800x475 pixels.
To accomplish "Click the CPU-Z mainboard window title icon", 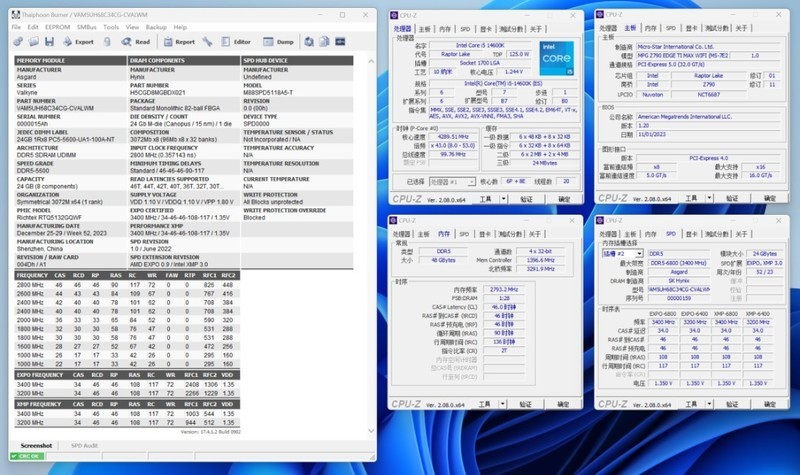I will coord(600,14).
